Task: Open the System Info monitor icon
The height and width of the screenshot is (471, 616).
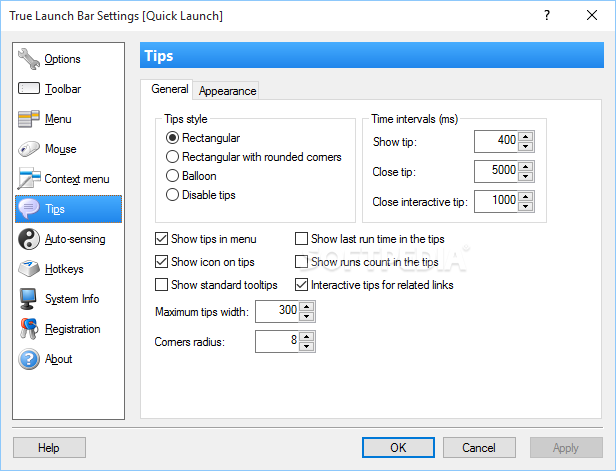Action: [x=29, y=299]
